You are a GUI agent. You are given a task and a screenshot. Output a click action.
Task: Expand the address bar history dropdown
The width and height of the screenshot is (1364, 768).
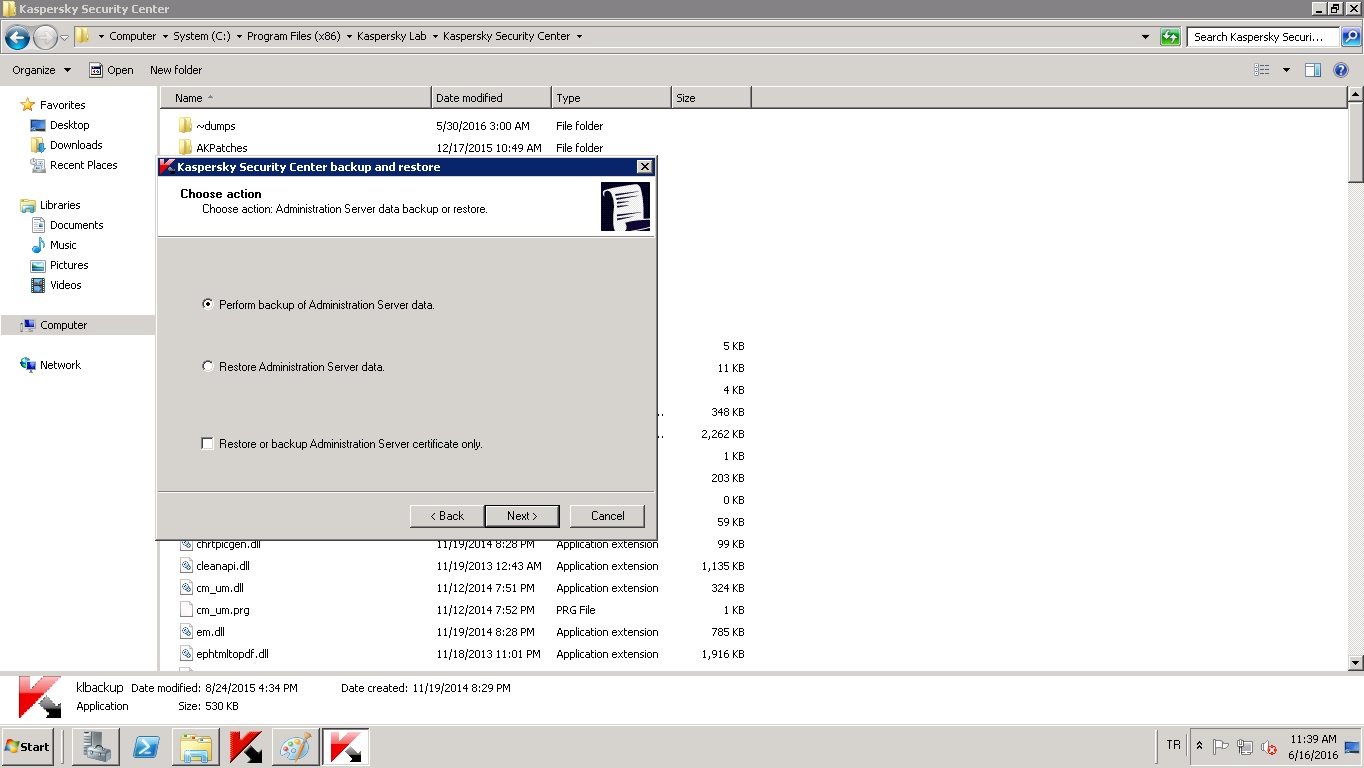(1145, 37)
